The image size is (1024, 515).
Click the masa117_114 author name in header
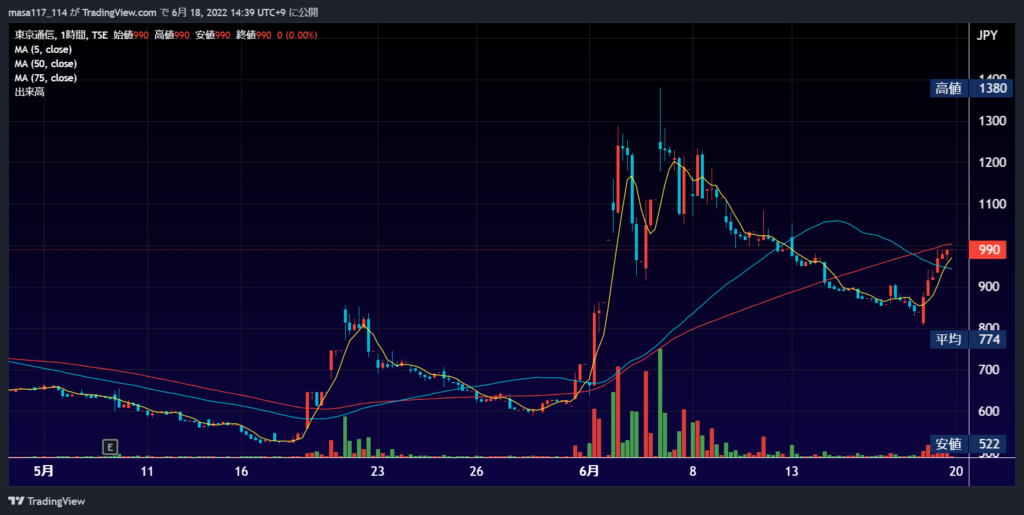click(37, 12)
